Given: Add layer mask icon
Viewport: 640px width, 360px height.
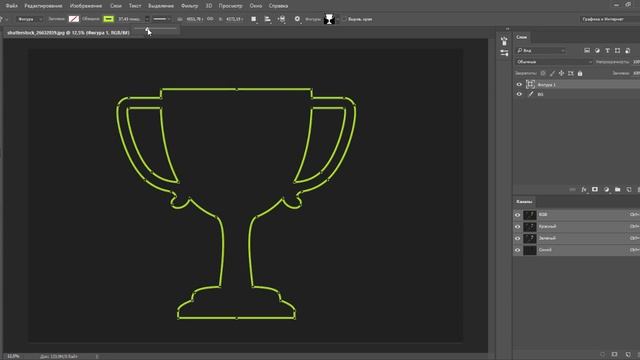Looking at the screenshot, I should (x=595, y=189).
